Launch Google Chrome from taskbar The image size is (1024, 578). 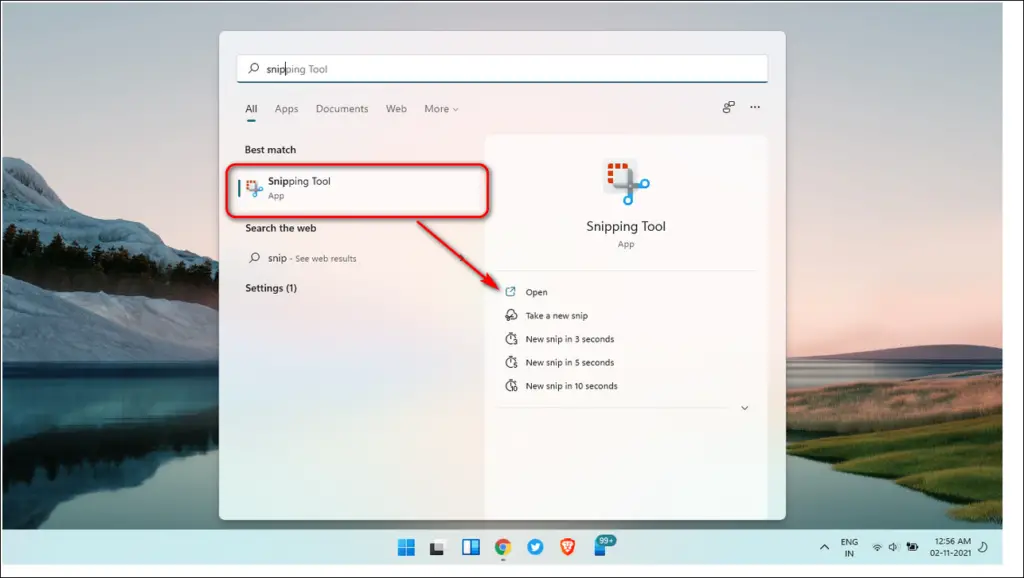[x=503, y=547]
